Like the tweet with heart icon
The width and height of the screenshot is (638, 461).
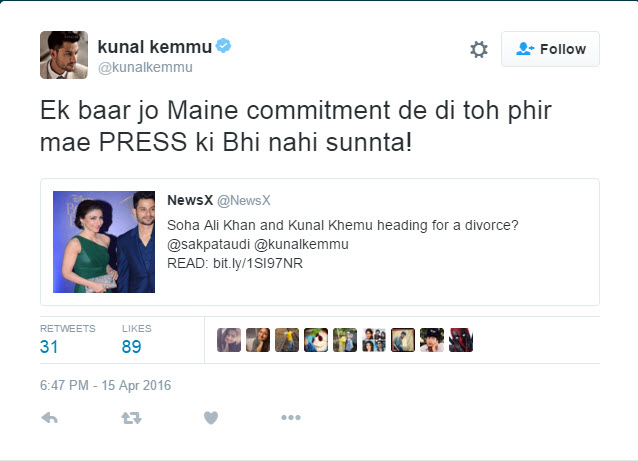pos(210,418)
